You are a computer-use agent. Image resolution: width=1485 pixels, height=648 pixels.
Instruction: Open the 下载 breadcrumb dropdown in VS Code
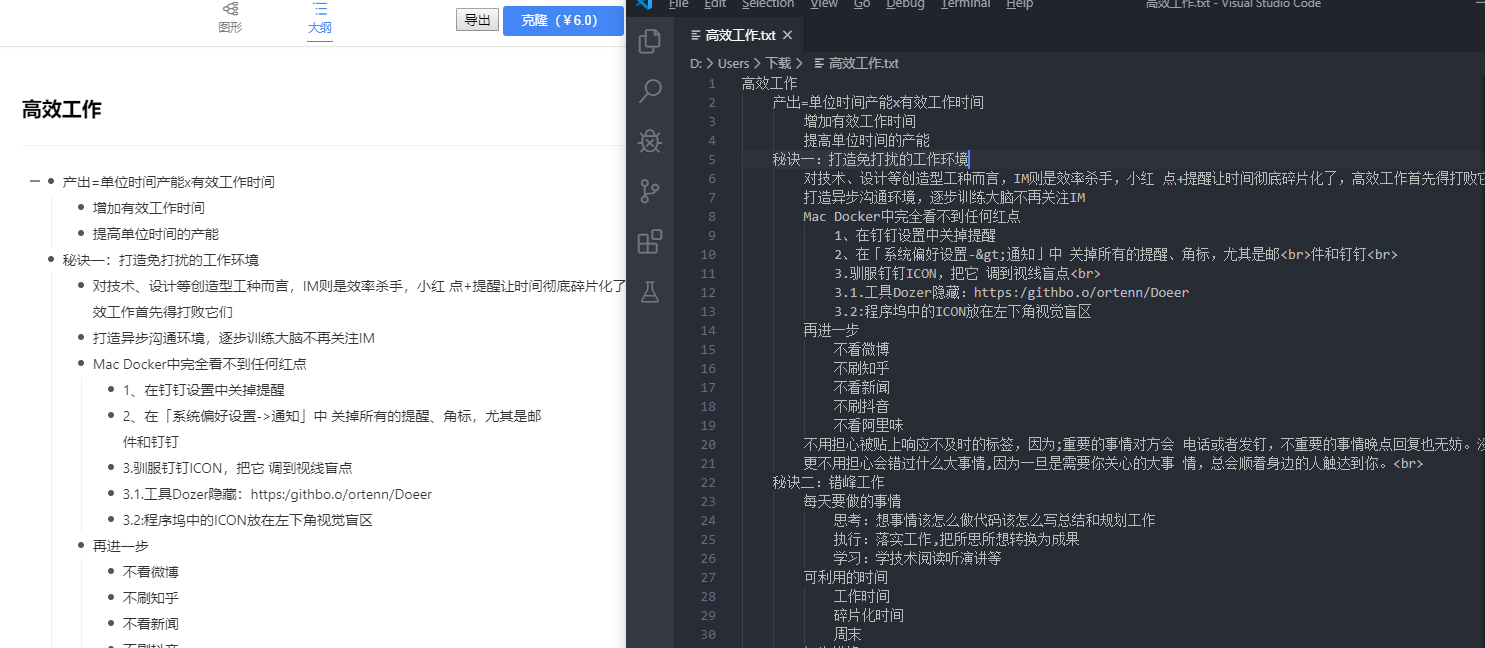(x=778, y=63)
